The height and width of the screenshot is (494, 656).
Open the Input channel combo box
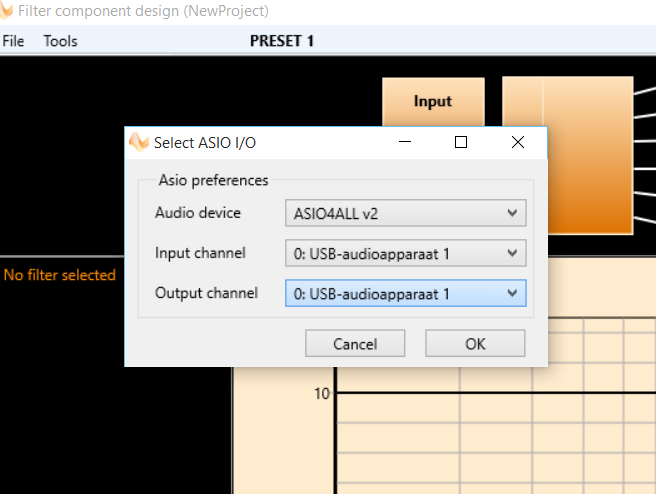(405, 253)
